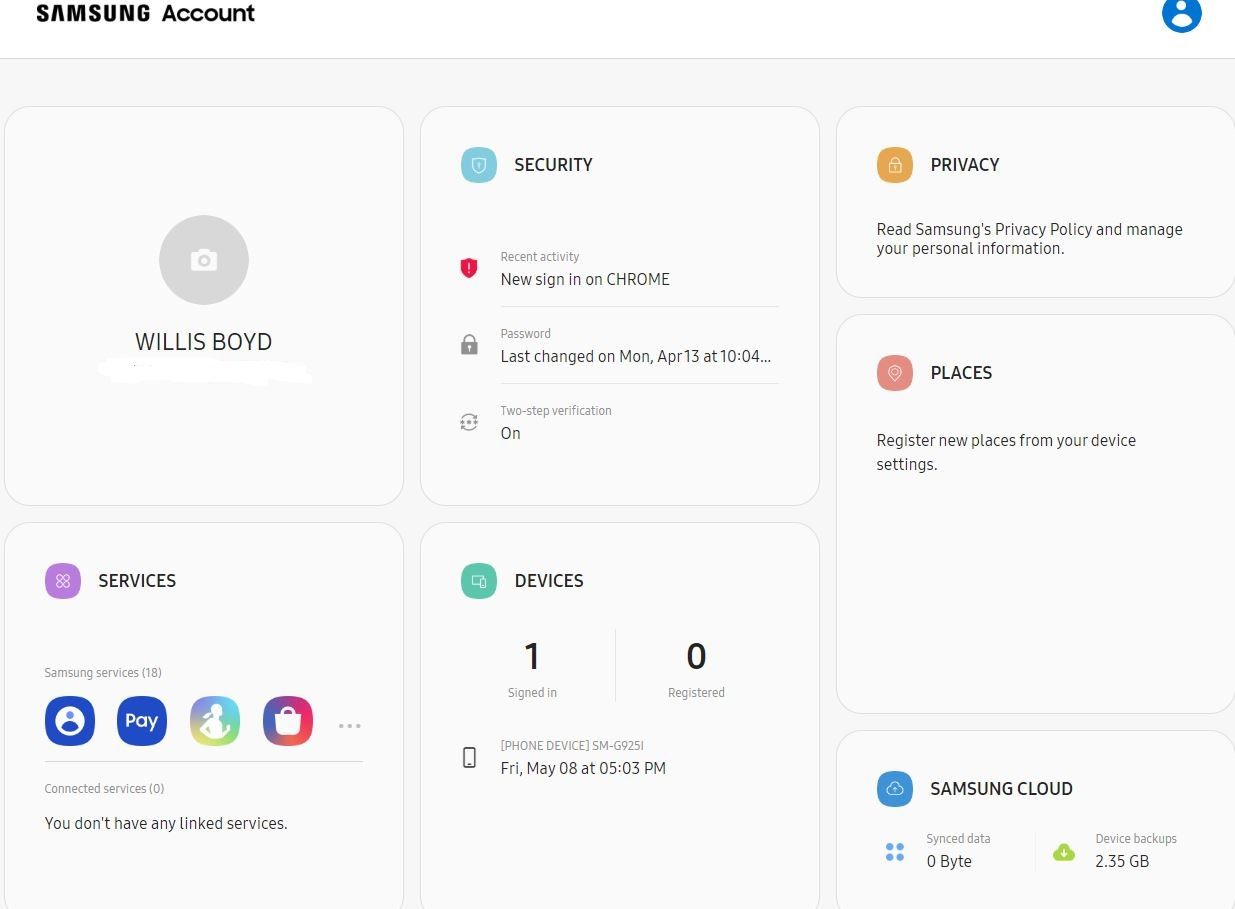
Task: Open Password last changed entry
Action: (x=634, y=346)
